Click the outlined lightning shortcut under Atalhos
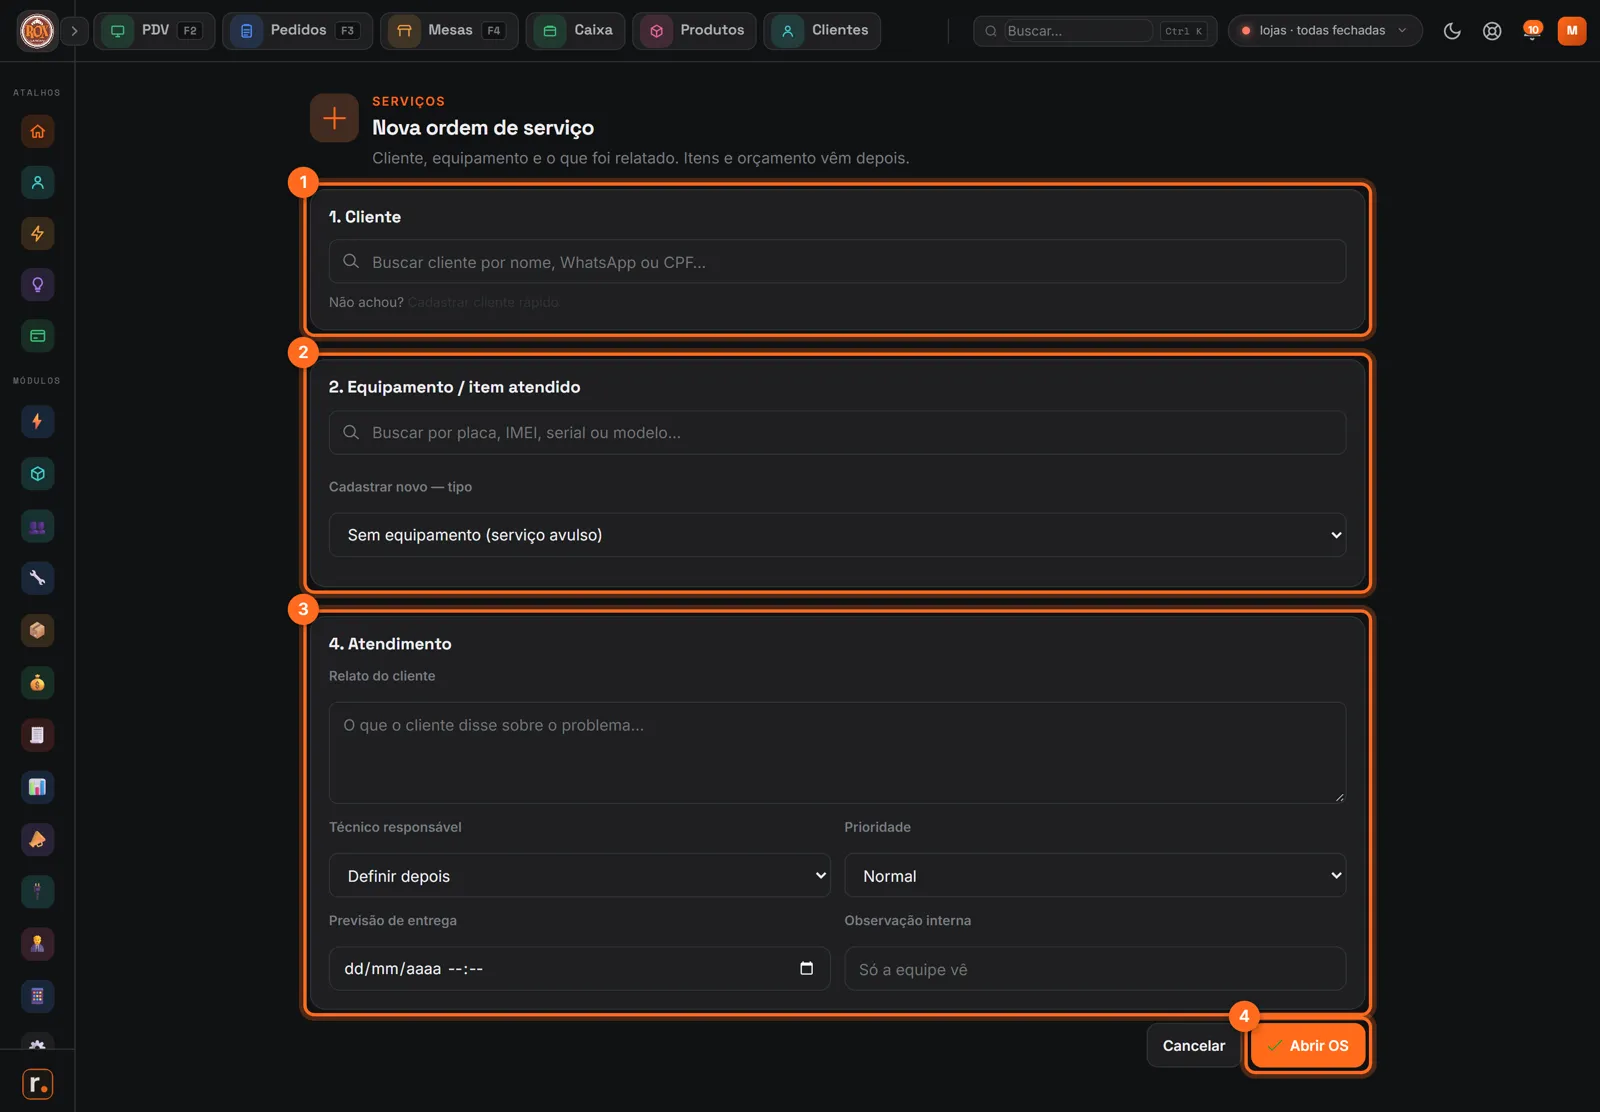The height and width of the screenshot is (1112, 1600). [x=38, y=233]
